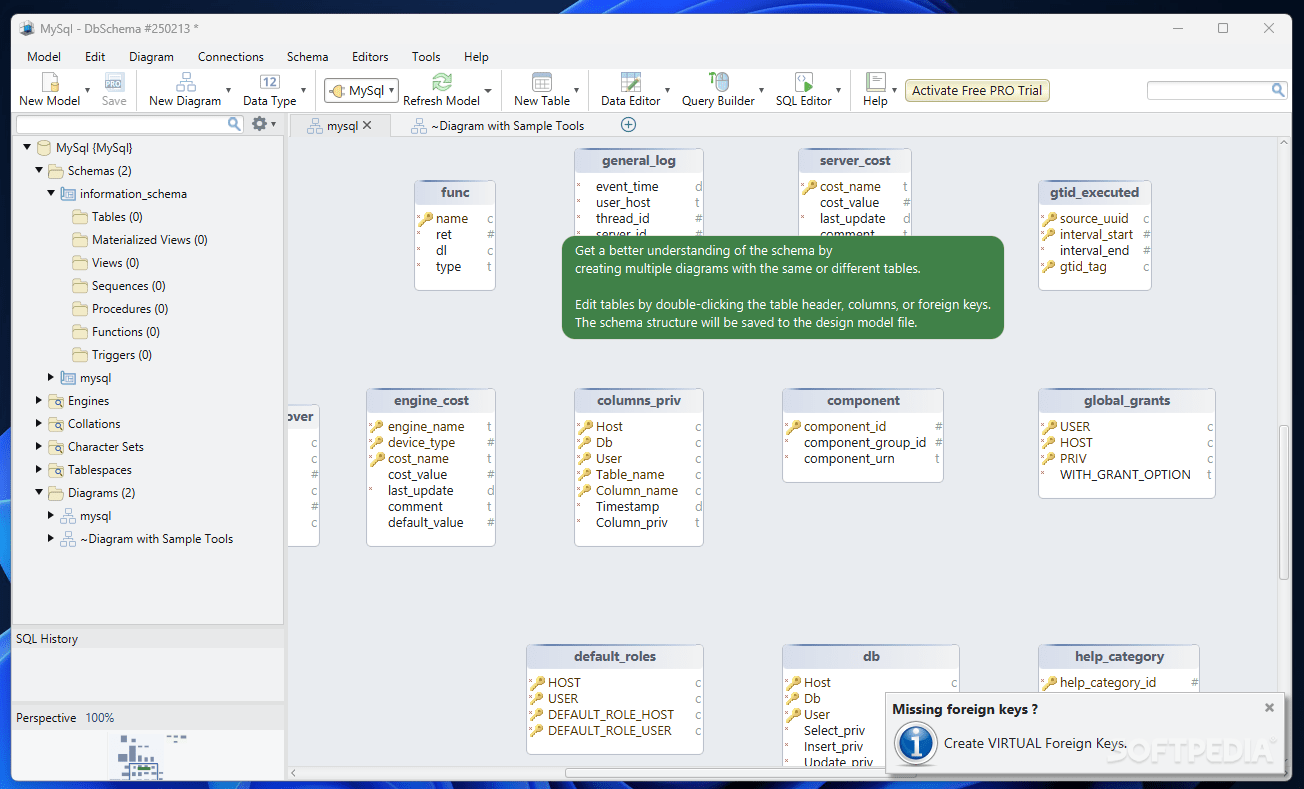Expand the Tablespaces tree node
This screenshot has height=789, width=1304.
pos(39,470)
